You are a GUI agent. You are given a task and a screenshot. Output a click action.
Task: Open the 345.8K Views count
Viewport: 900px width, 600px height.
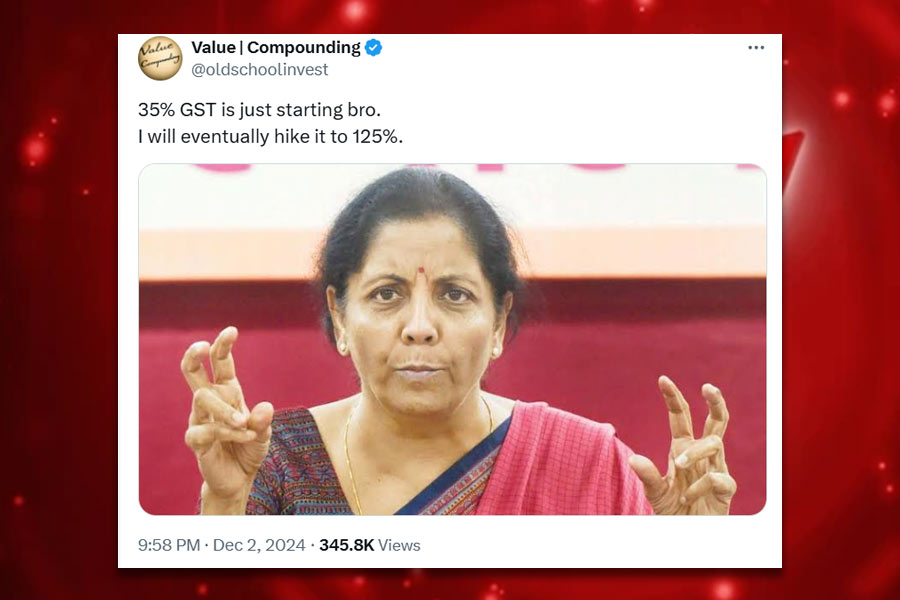coord(370,545)
